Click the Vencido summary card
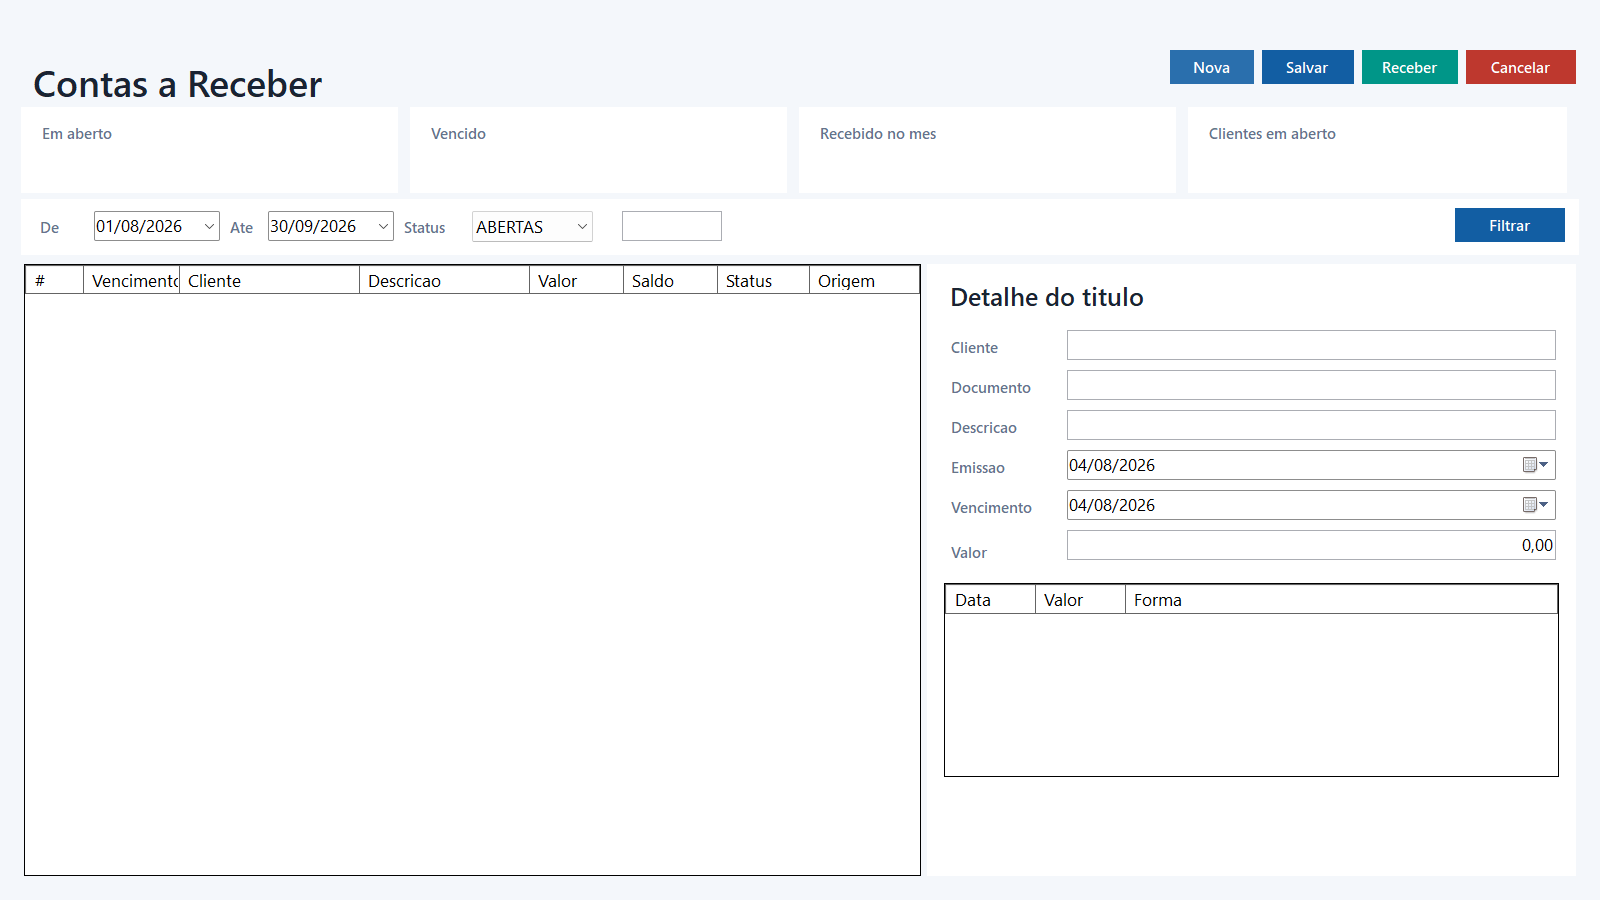 [x=598, y=150]
